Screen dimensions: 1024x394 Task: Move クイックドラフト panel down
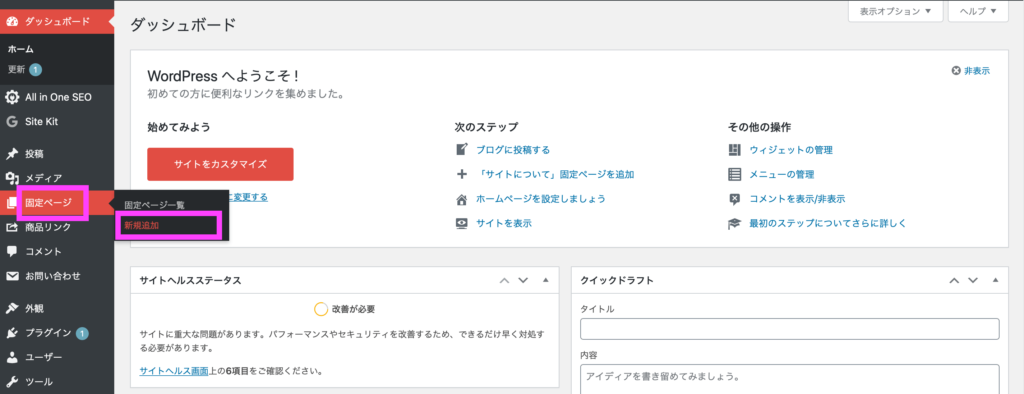[x=973, y=280]
